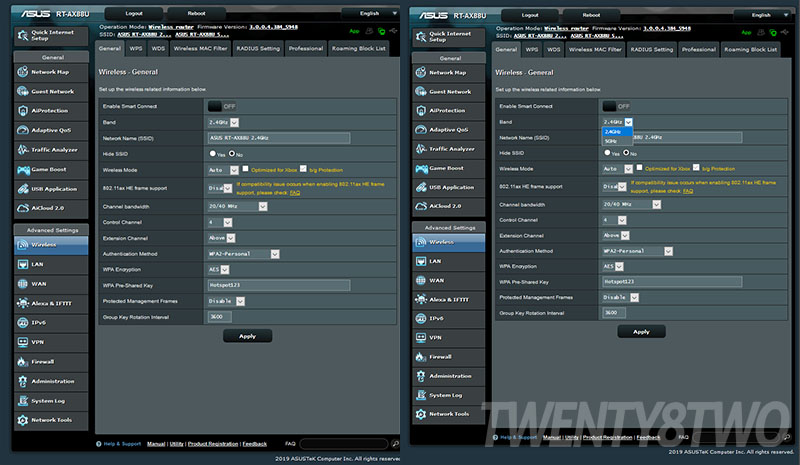Click FAQ search box in left window footer

point(344,444)
